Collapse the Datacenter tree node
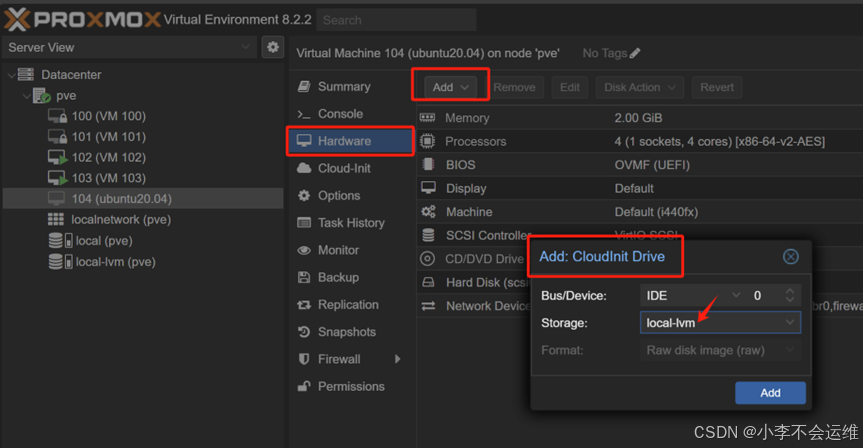 pyautogui.click(x=11, y=74)
